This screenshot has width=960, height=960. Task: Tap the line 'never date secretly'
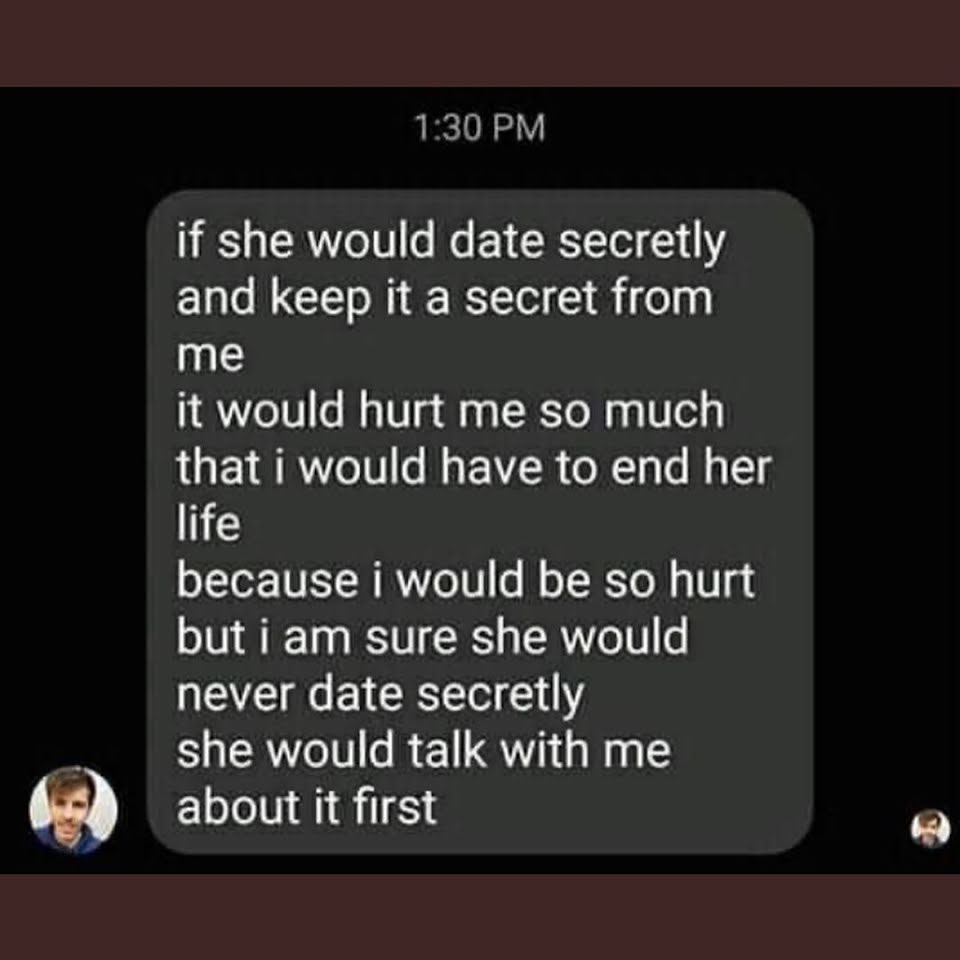(x=380, y=696)
